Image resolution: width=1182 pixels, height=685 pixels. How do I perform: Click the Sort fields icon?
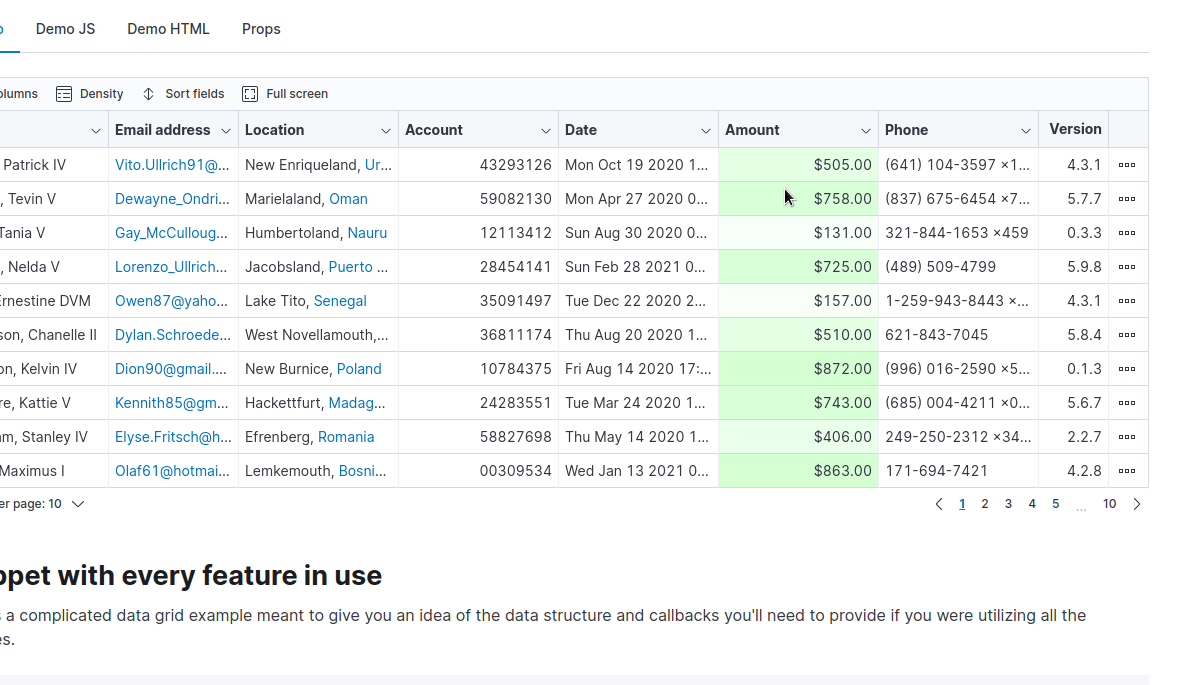(149, 94)
